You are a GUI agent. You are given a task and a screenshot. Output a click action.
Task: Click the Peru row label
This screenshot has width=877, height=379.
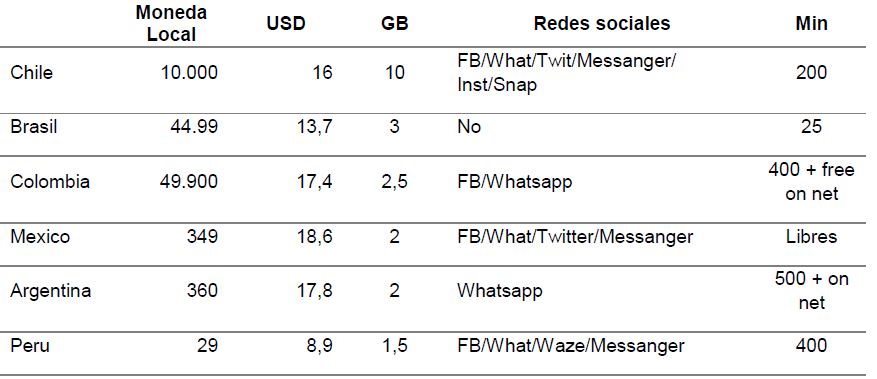pyautogui.click(x=30, y=345)
